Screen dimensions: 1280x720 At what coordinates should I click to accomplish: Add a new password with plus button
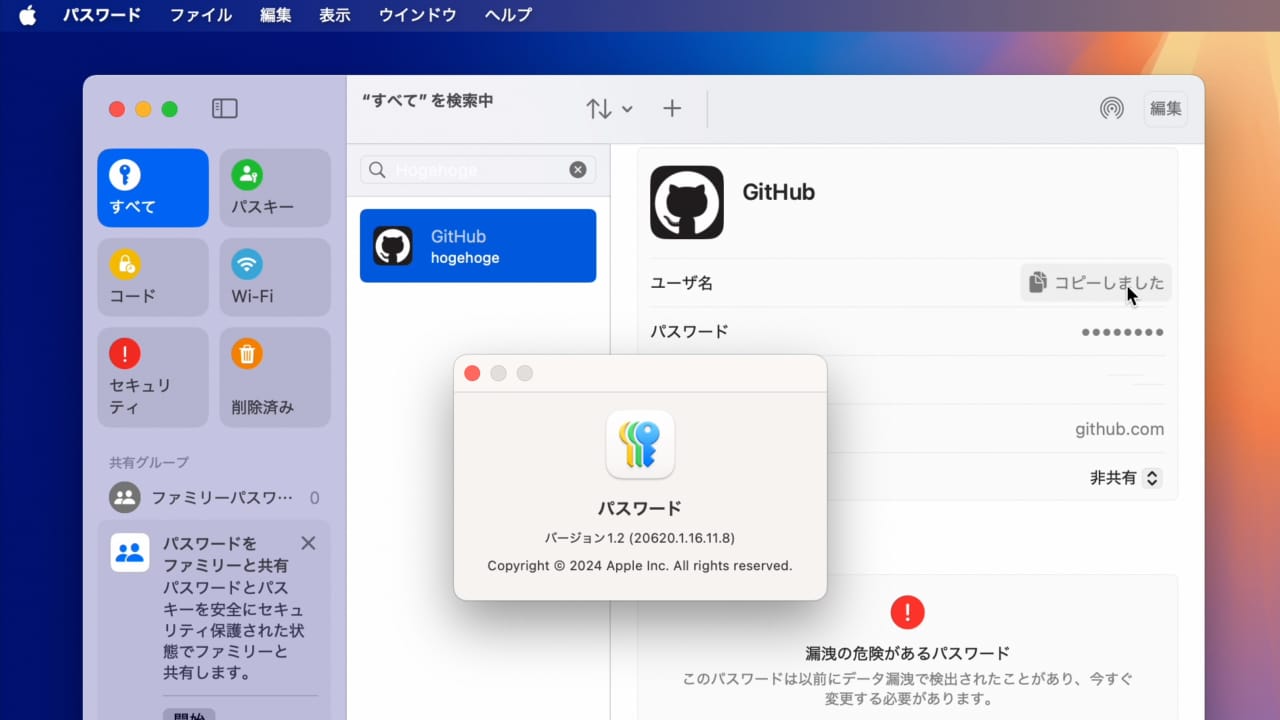coord(672,109)
